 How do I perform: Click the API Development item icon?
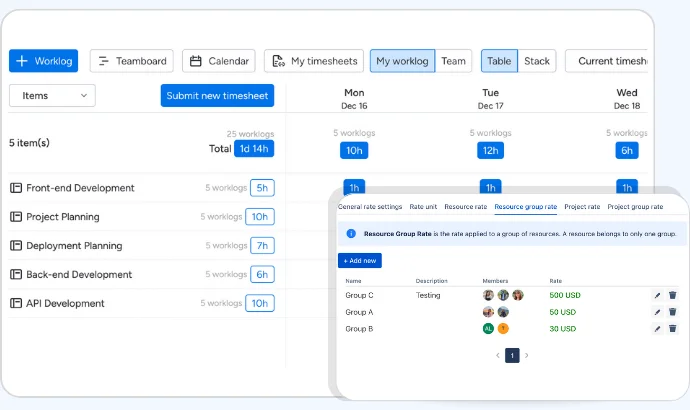point(16,304)
